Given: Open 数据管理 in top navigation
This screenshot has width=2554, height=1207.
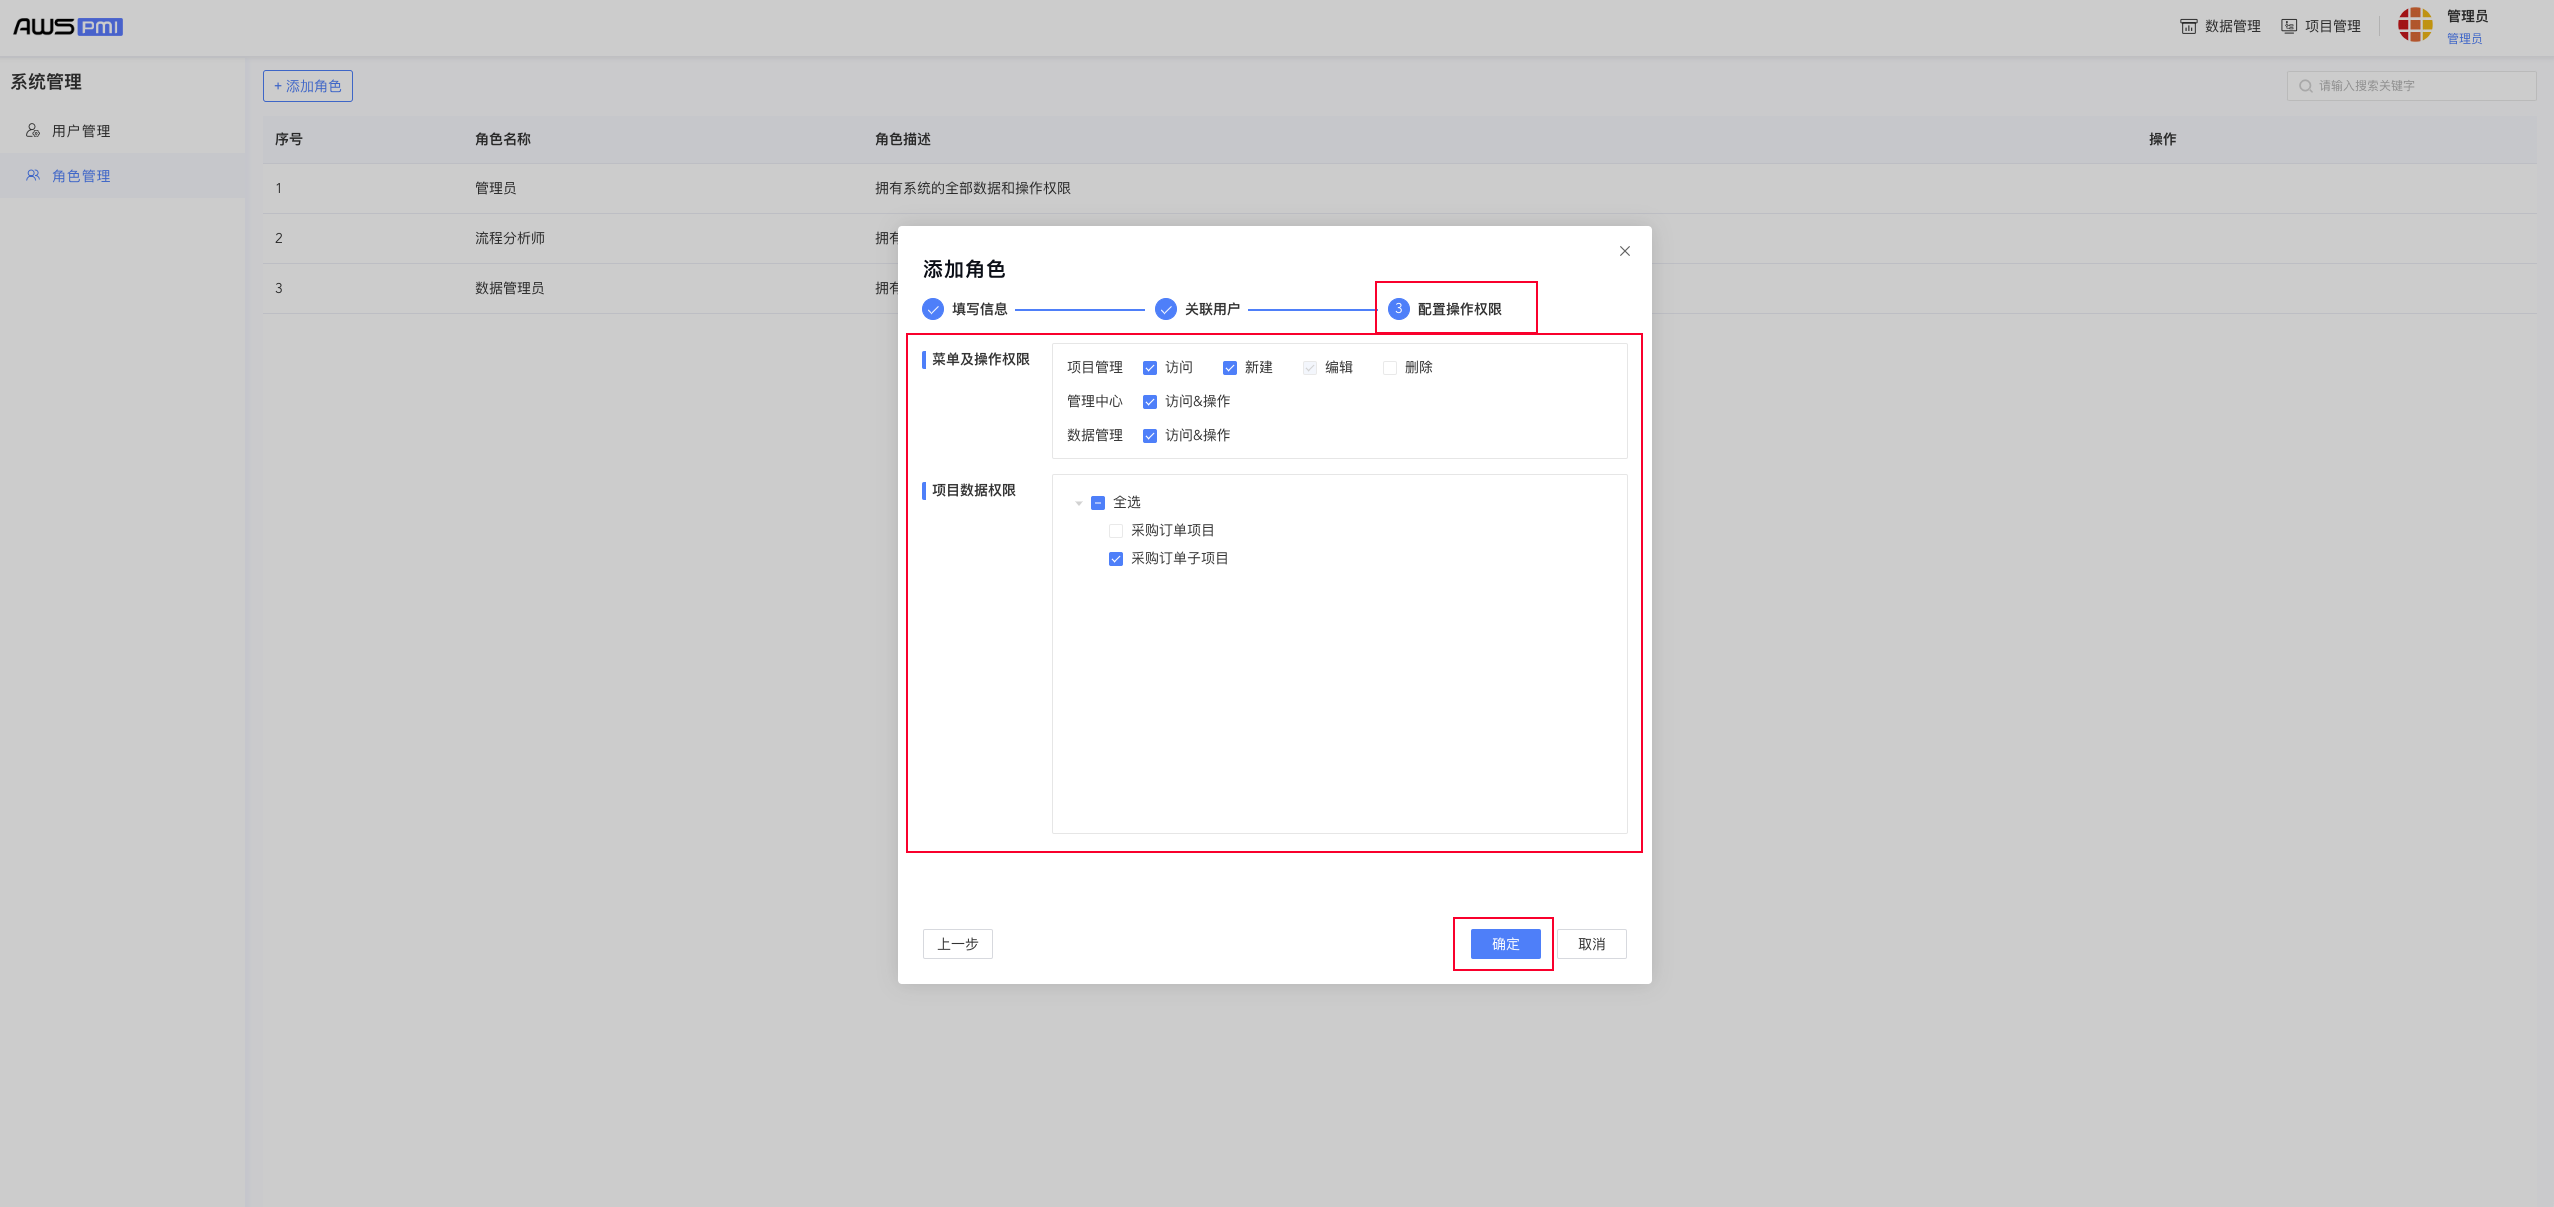Looking at the screenshot, I should 2220,26.
